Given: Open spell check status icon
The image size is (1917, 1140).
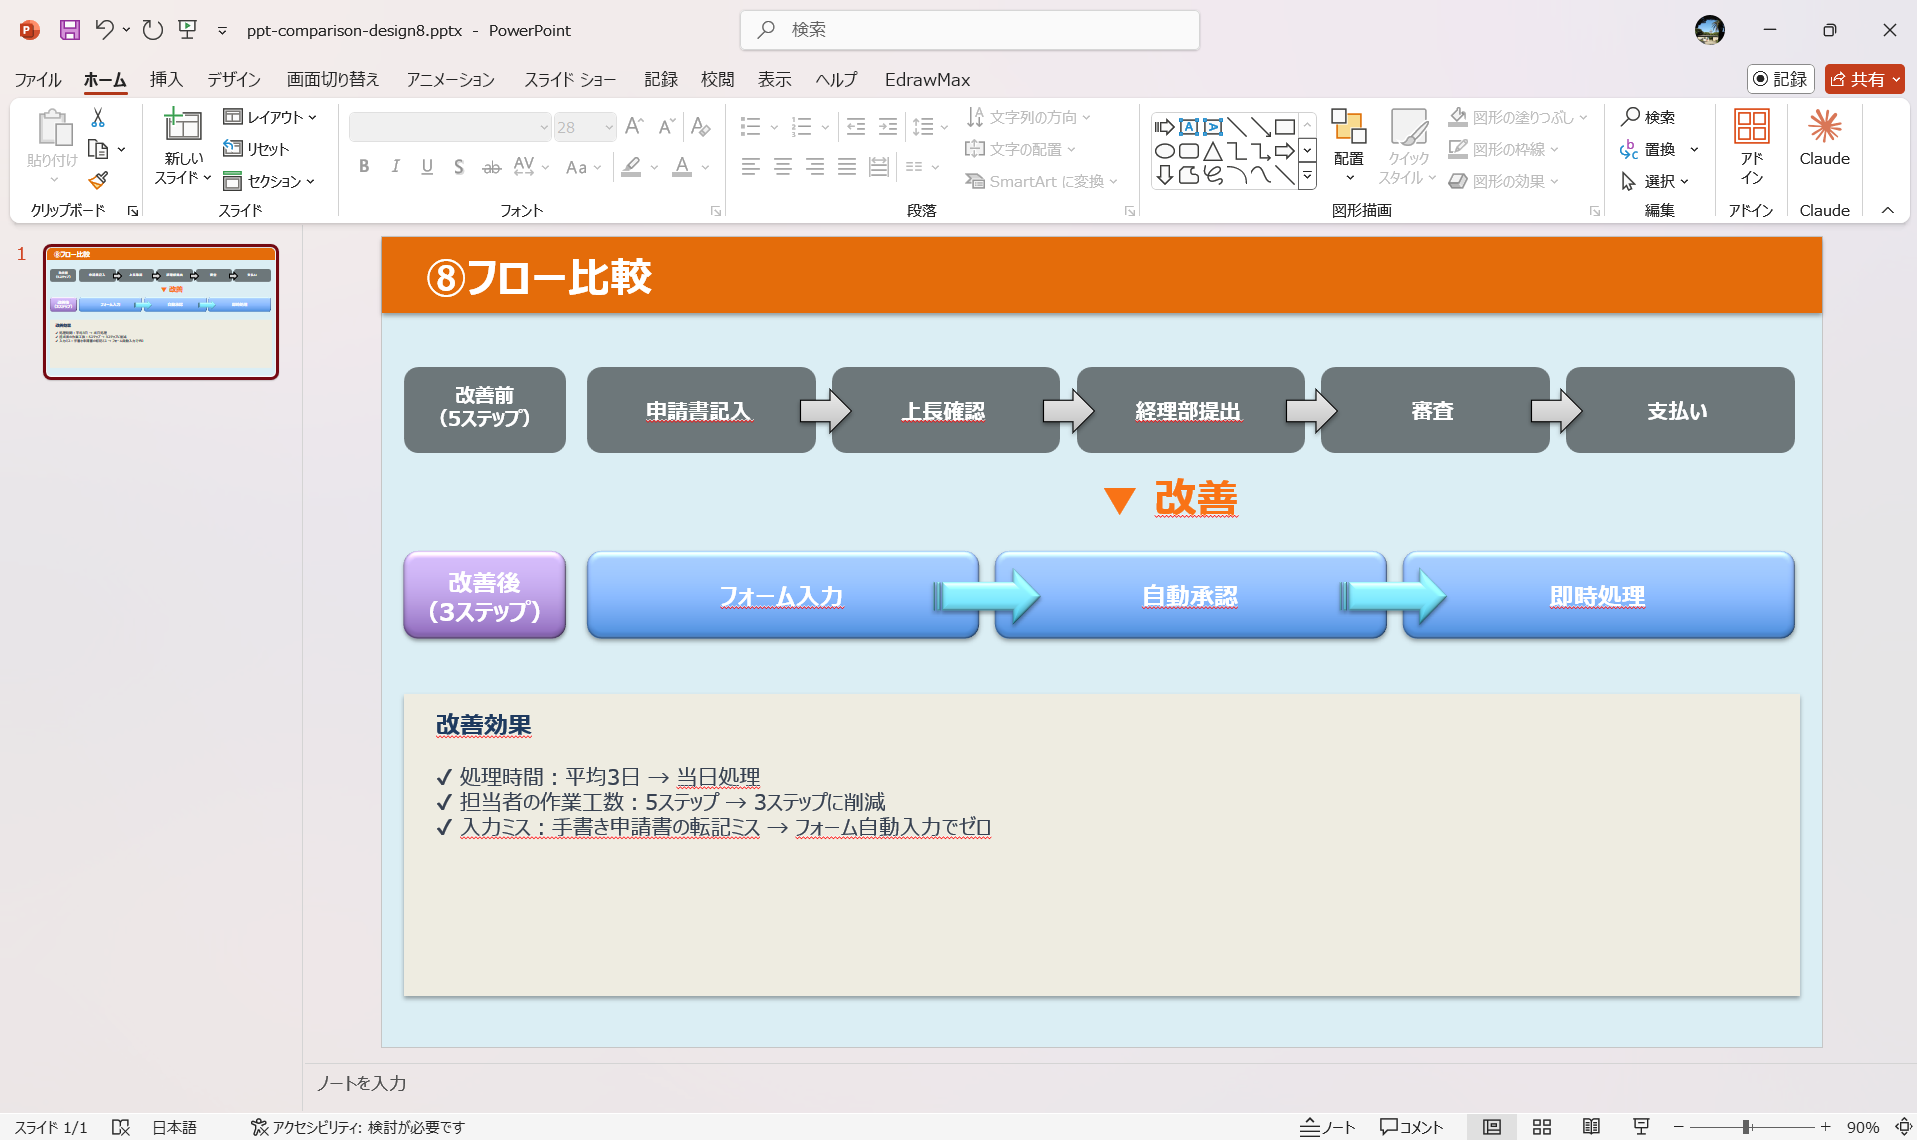Looking at the screenshot, I should coord(121,1127).
